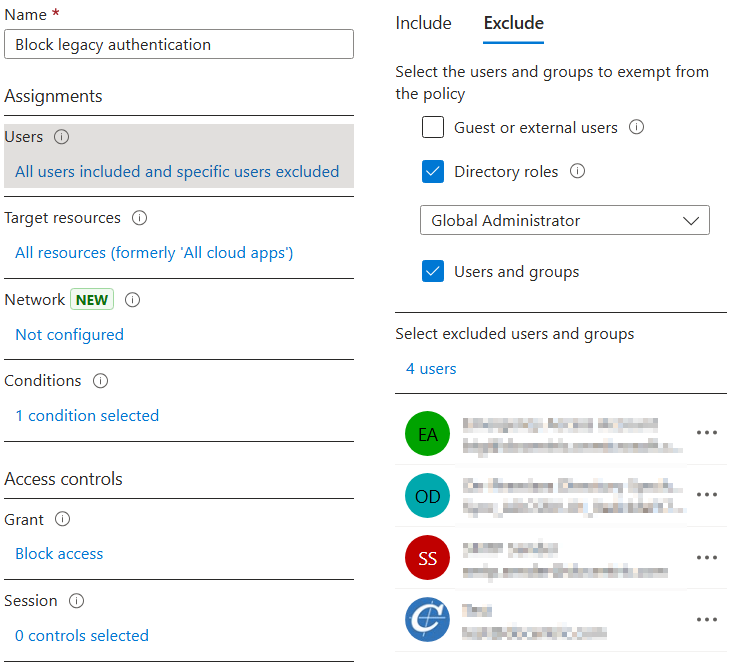Click the 1 condition selected link
The image size is (737, 665).
click(x=87, y=416)
